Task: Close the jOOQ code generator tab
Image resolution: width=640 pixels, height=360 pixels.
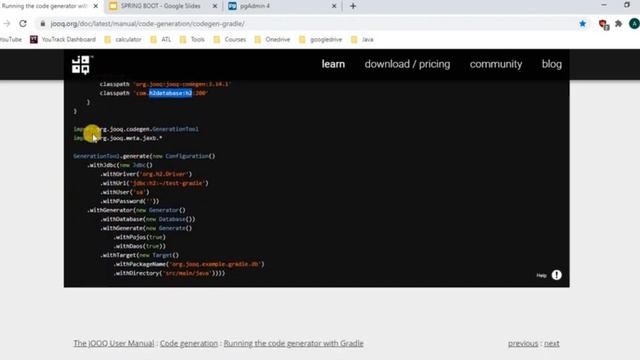Action: point(96,6)
